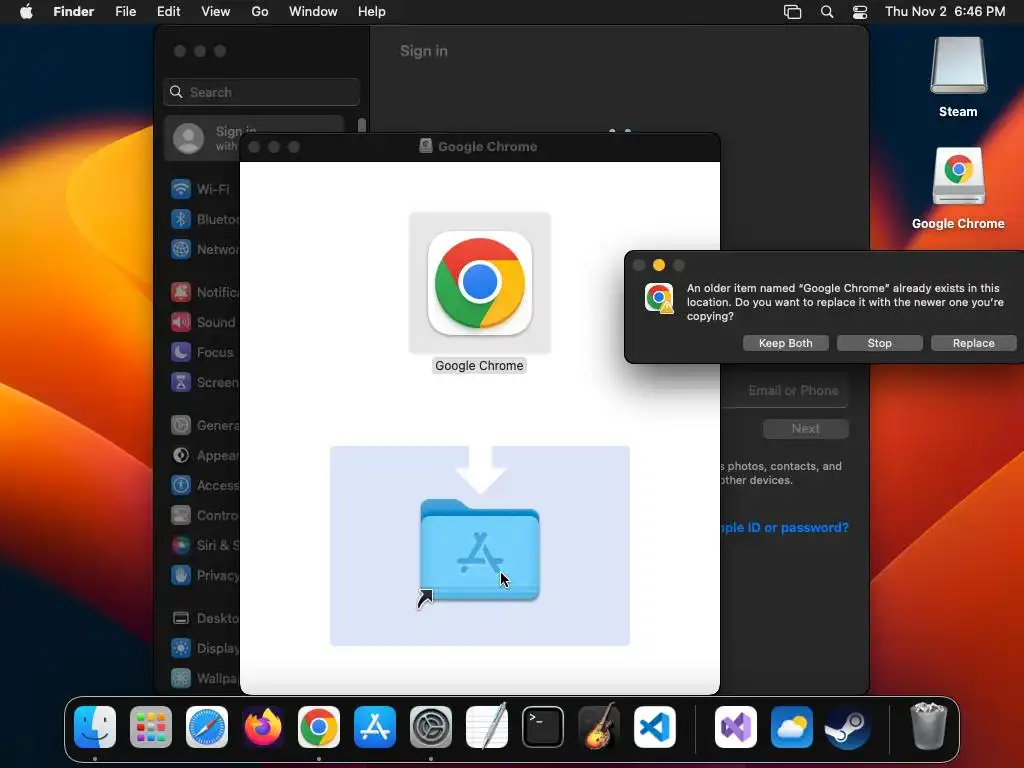
Task: Open Notifications settings in sidebar
Action: [x=204, y=292]
